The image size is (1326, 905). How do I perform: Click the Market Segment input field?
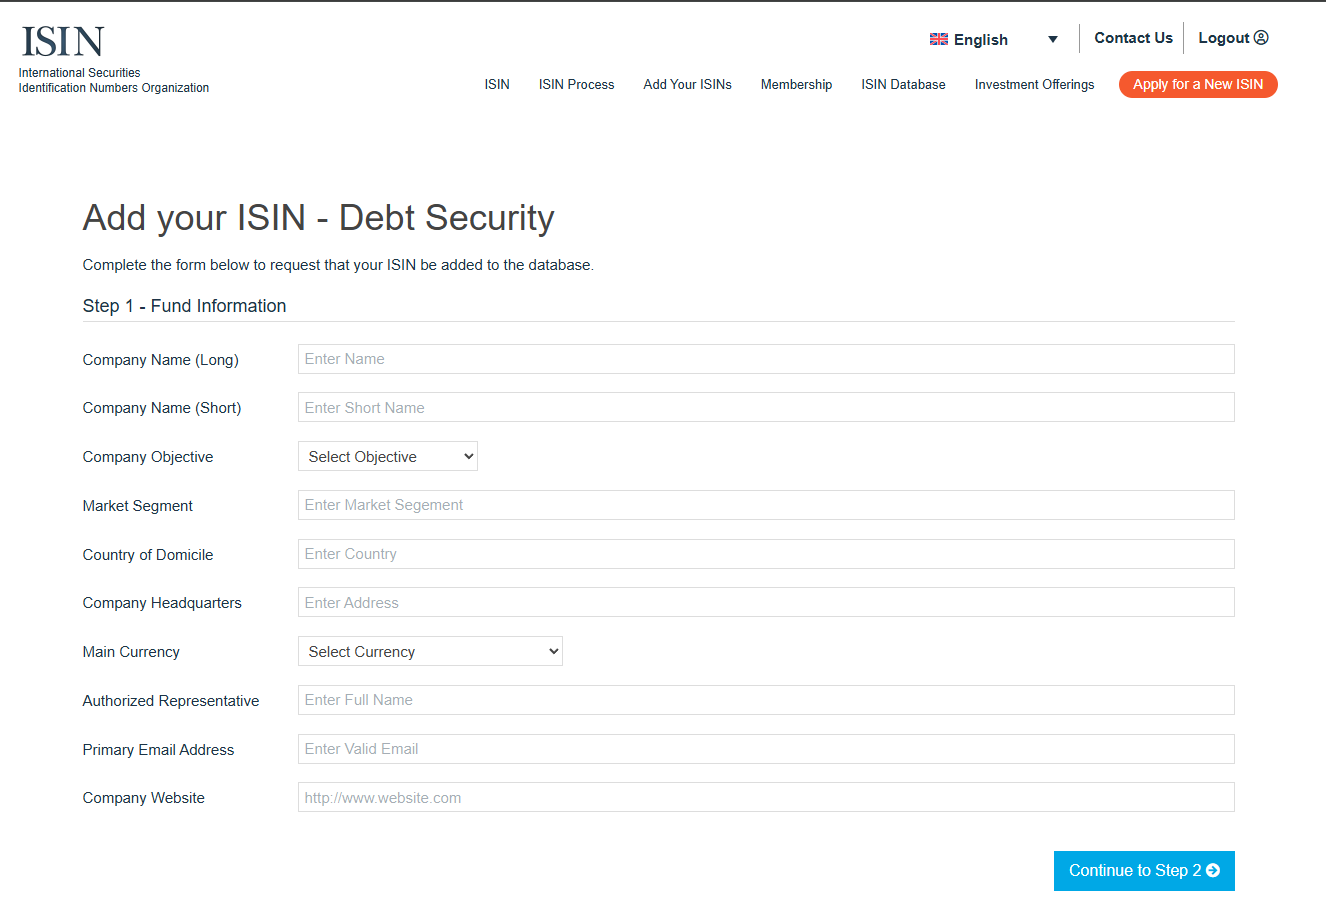tap(766, 505)
